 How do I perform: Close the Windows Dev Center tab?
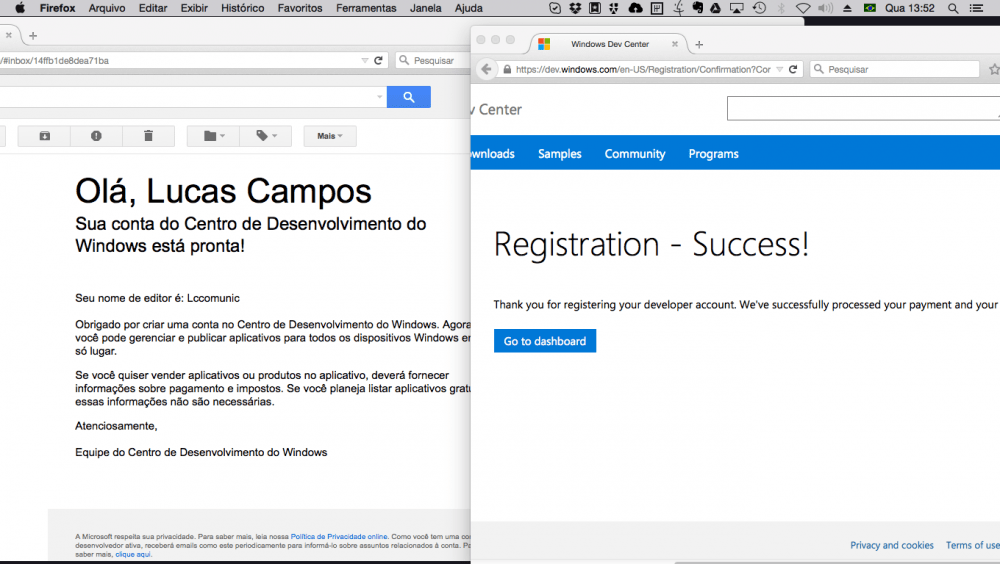pyautogui.click(x=675, y=44)
